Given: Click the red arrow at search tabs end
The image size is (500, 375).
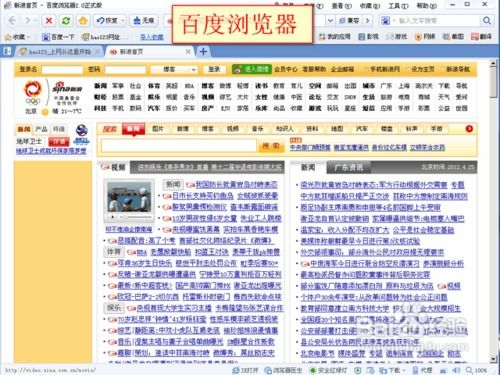Looking at the screenshot, I should tap(469, 129).
